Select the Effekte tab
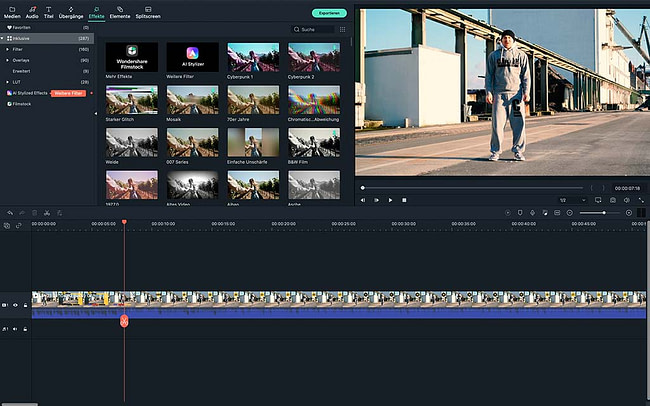 (97, 12)
